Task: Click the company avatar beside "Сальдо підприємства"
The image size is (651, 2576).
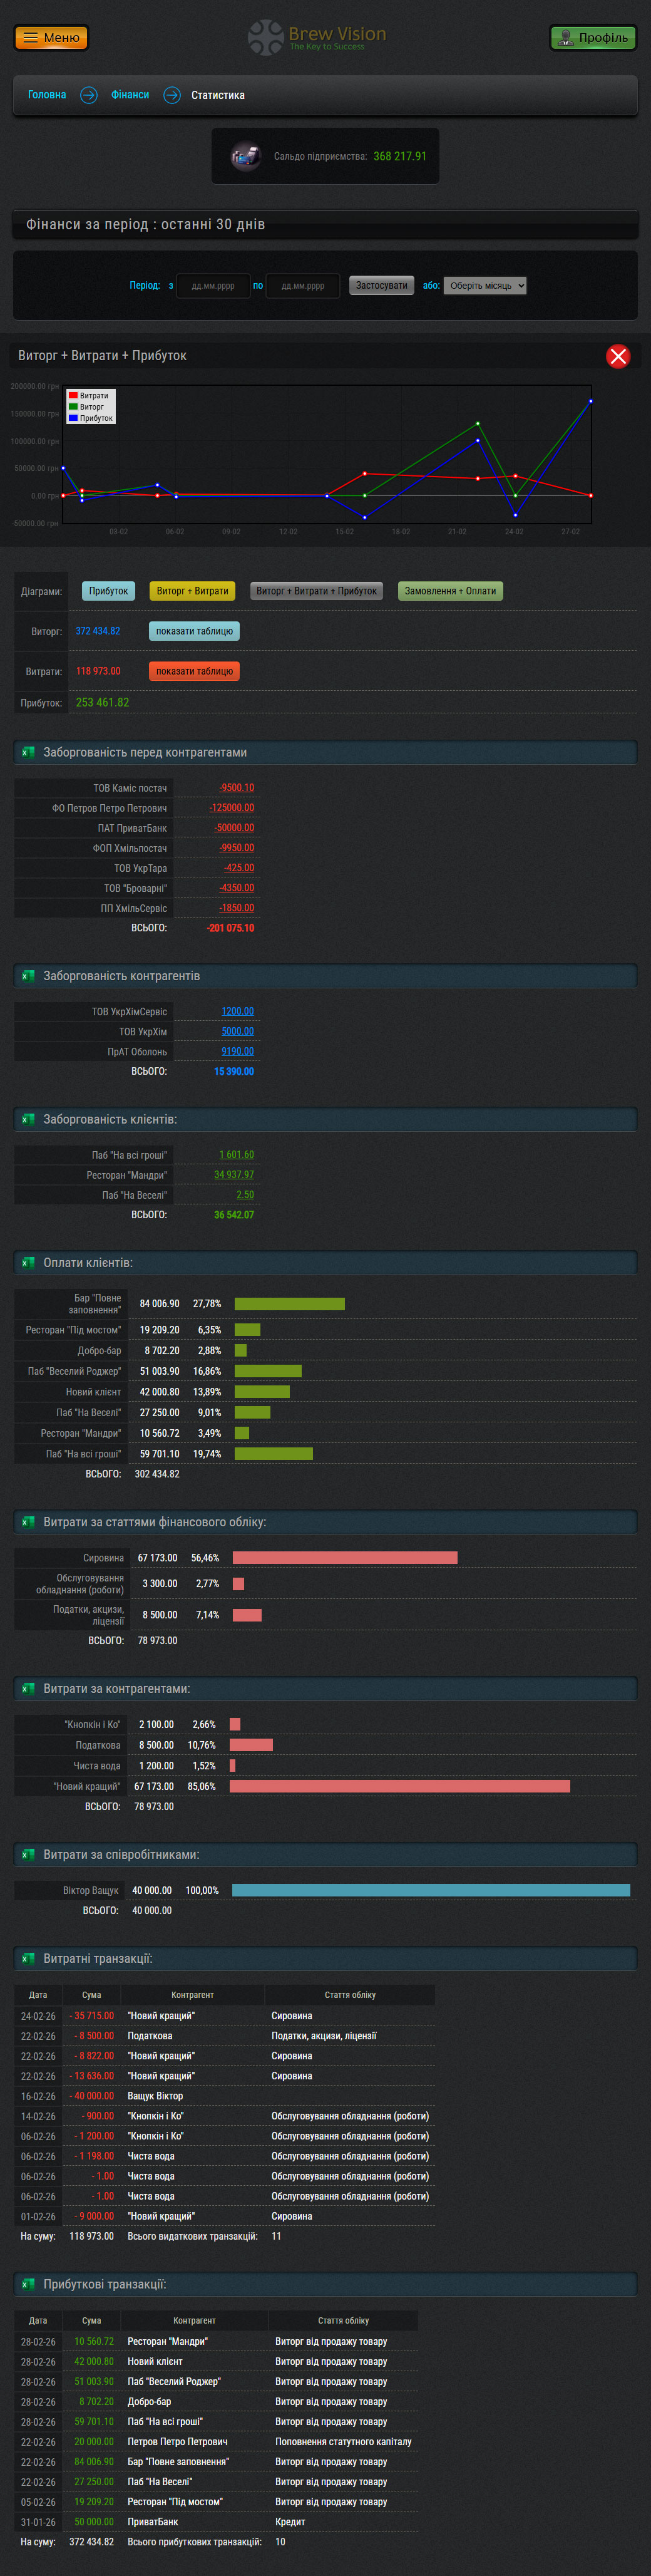Action: (x=245, y=156)
